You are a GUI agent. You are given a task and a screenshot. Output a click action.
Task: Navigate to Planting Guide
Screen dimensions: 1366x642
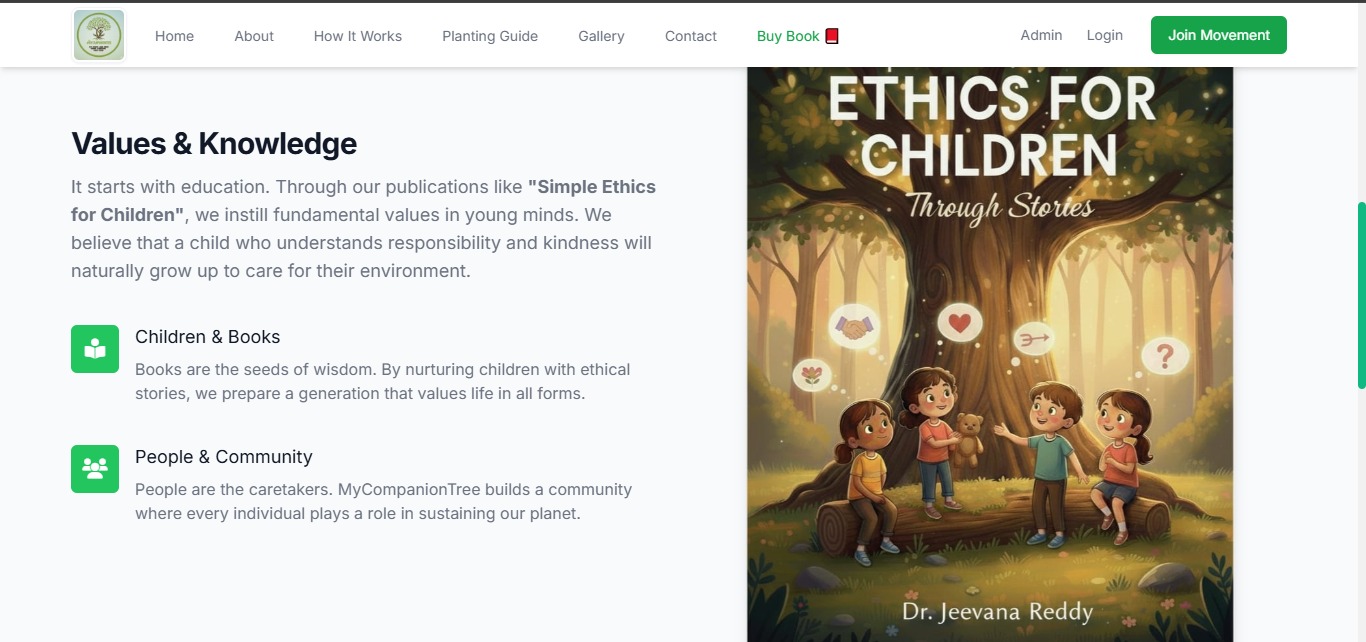490,36
